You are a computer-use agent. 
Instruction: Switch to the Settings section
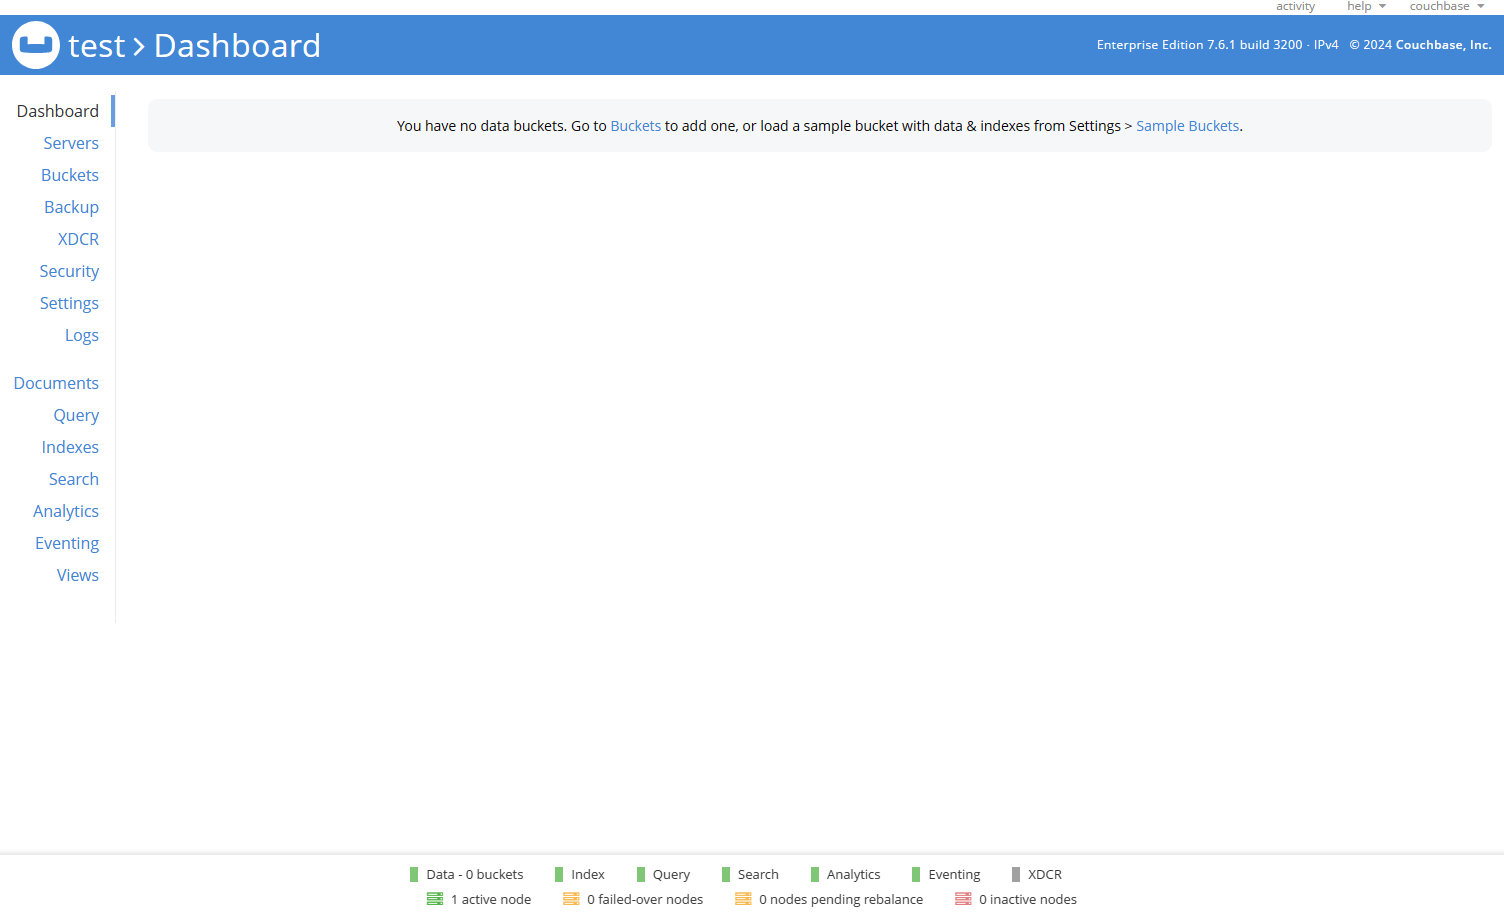[x=69, y=302]
